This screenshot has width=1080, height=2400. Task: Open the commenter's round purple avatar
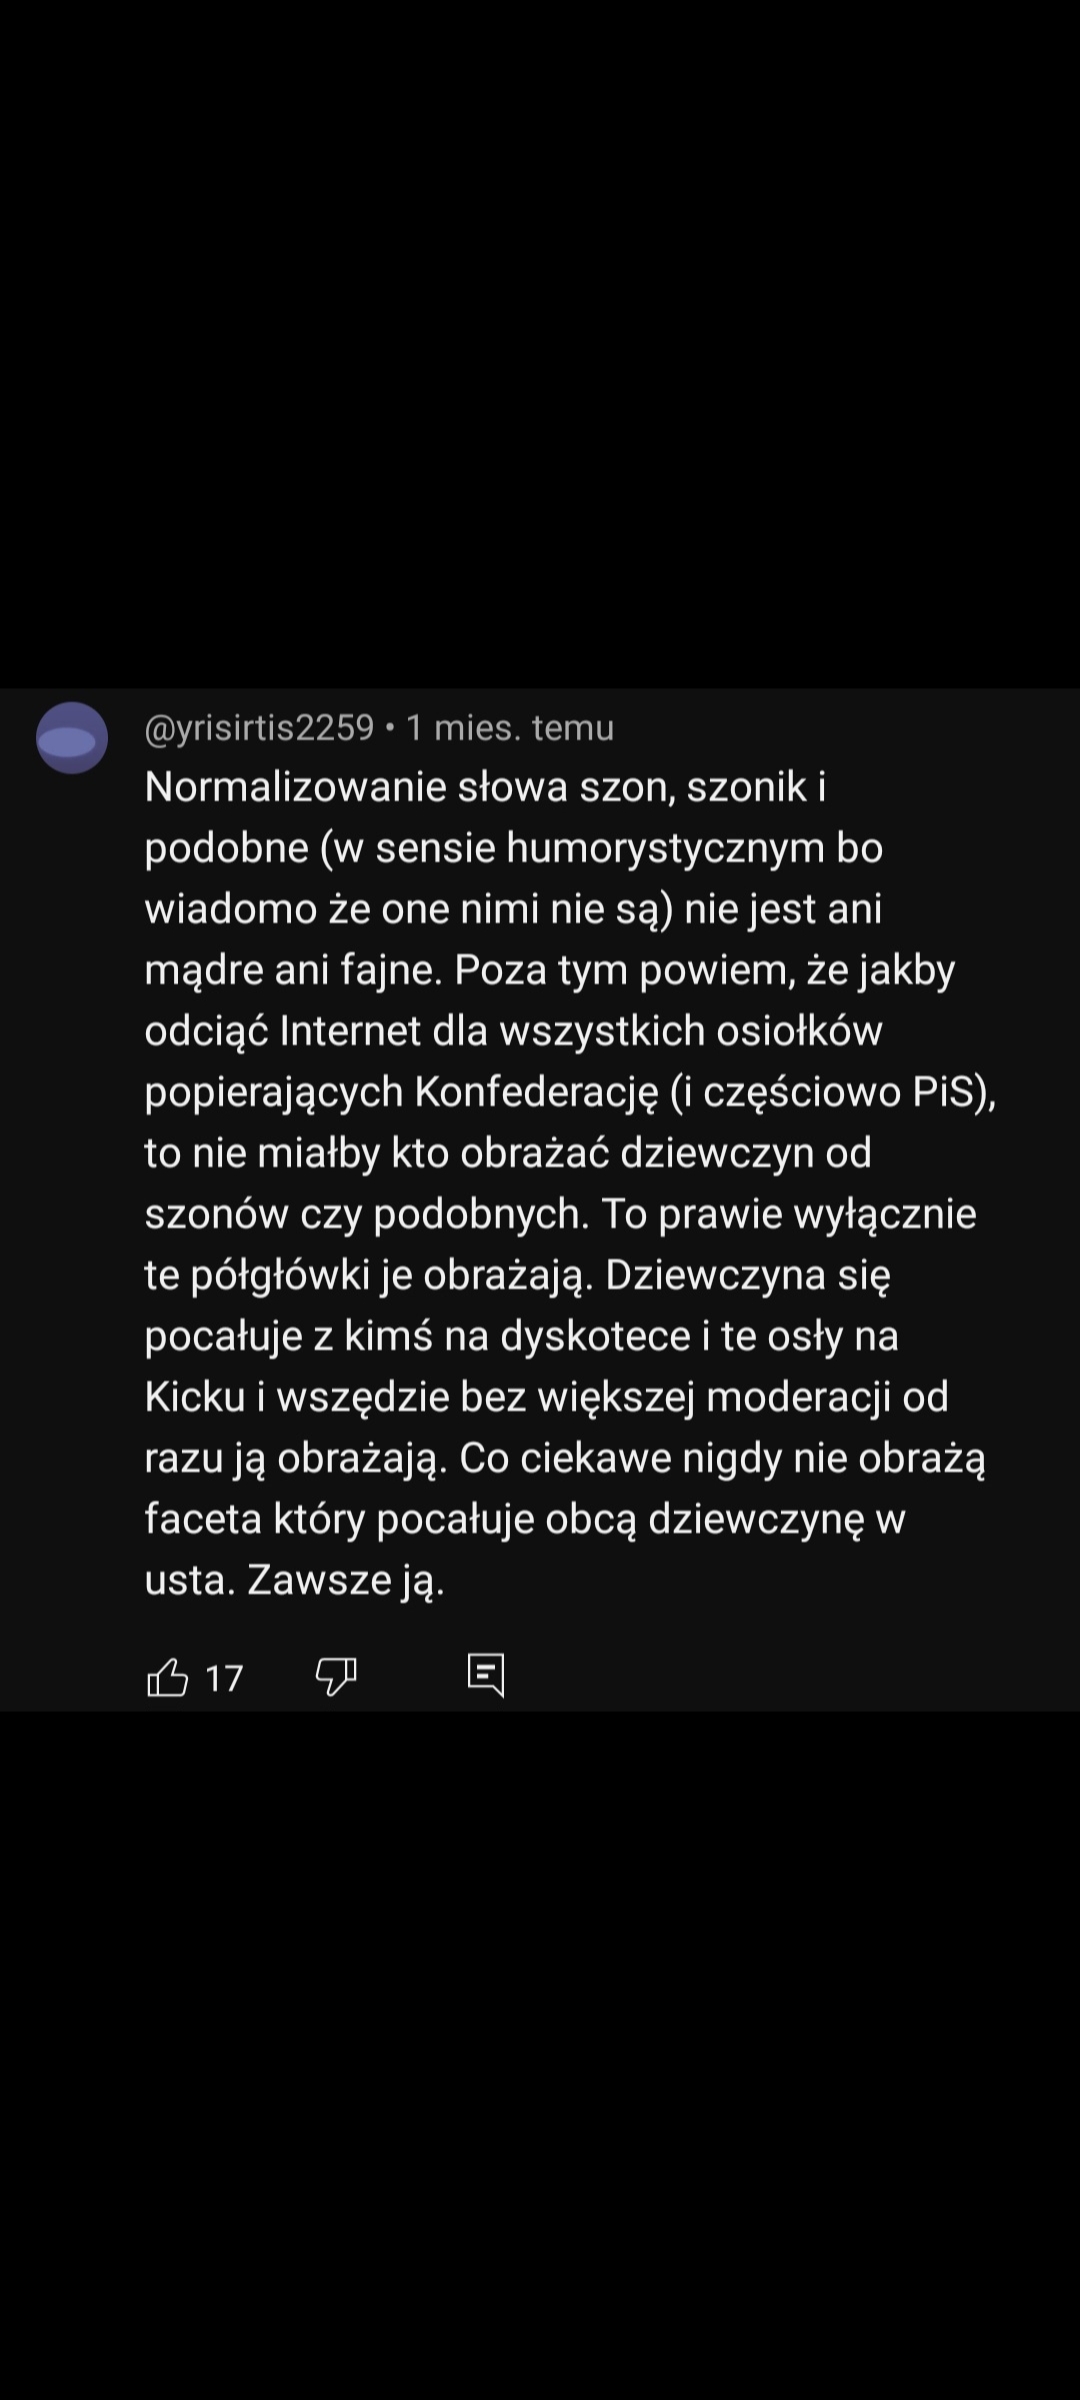(72, 738)
